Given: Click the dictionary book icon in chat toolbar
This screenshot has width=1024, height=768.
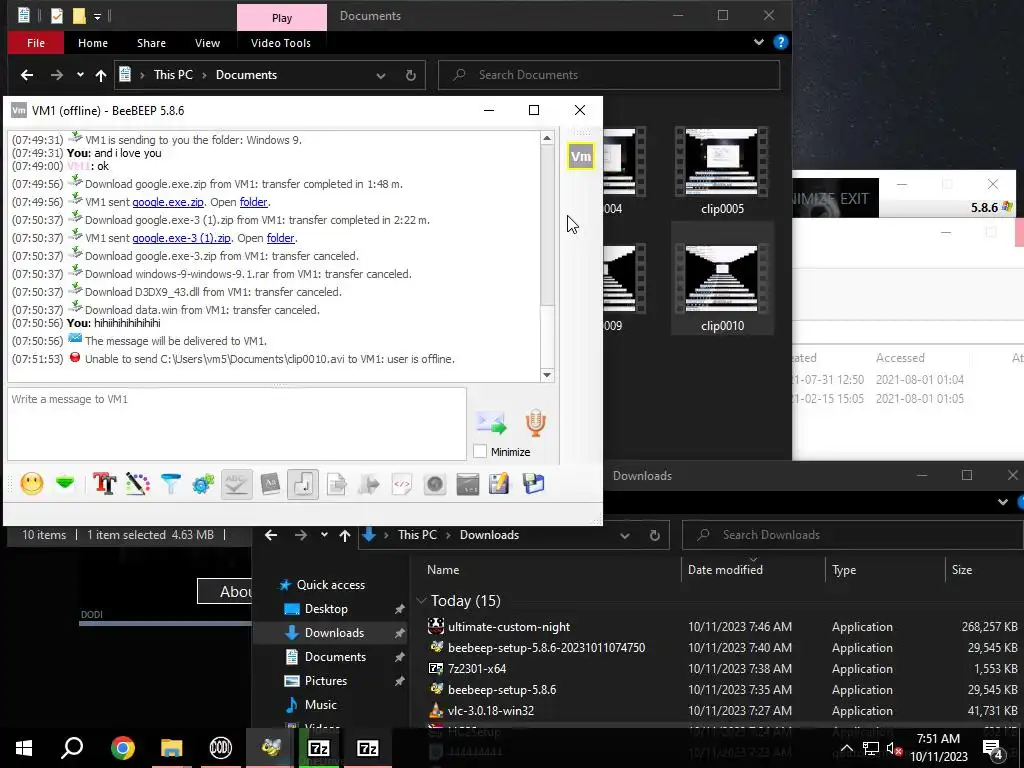Looking at the screenshot, I should pyautogui.click(x=270, y=484).
